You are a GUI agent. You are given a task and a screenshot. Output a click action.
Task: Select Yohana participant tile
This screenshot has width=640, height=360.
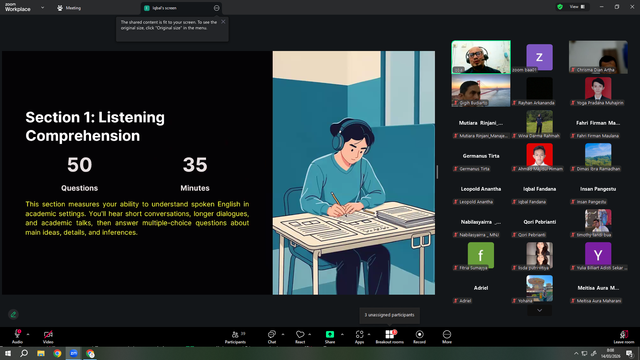539,289
